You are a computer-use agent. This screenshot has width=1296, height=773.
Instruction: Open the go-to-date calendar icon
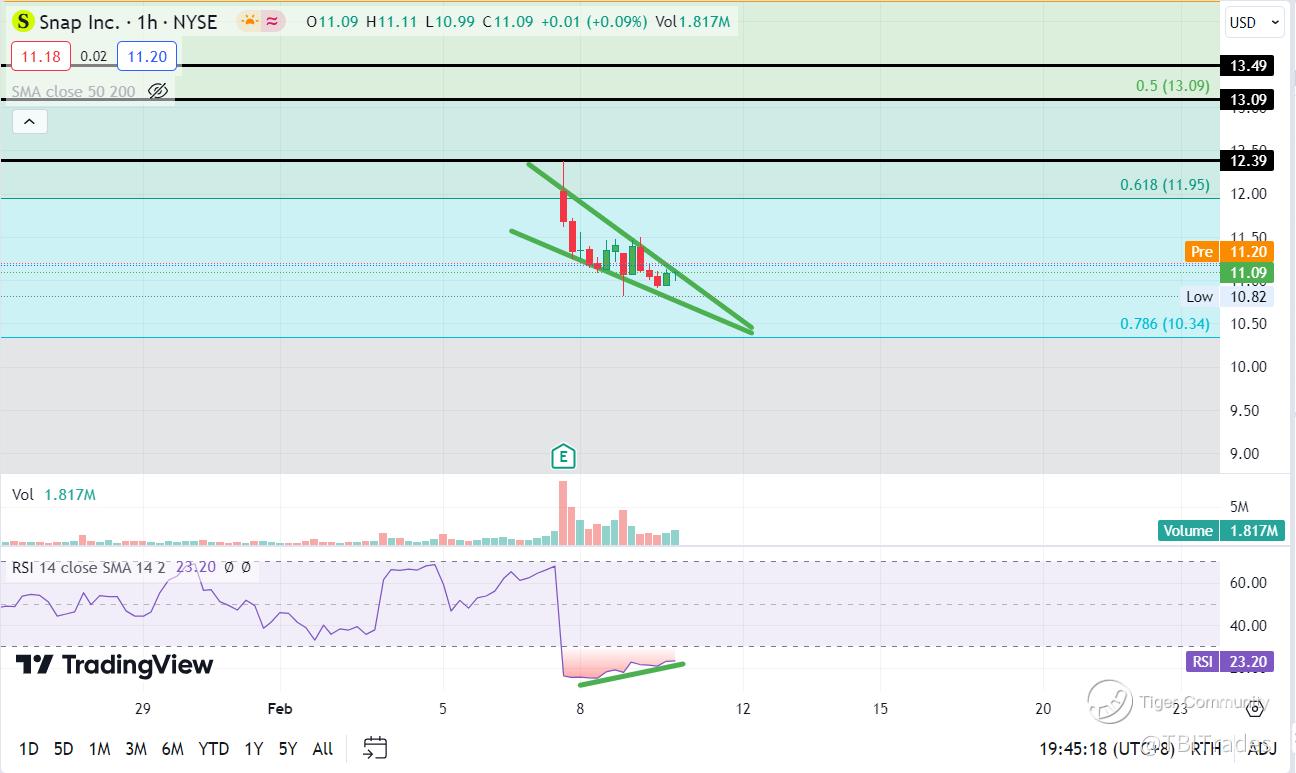375,747
